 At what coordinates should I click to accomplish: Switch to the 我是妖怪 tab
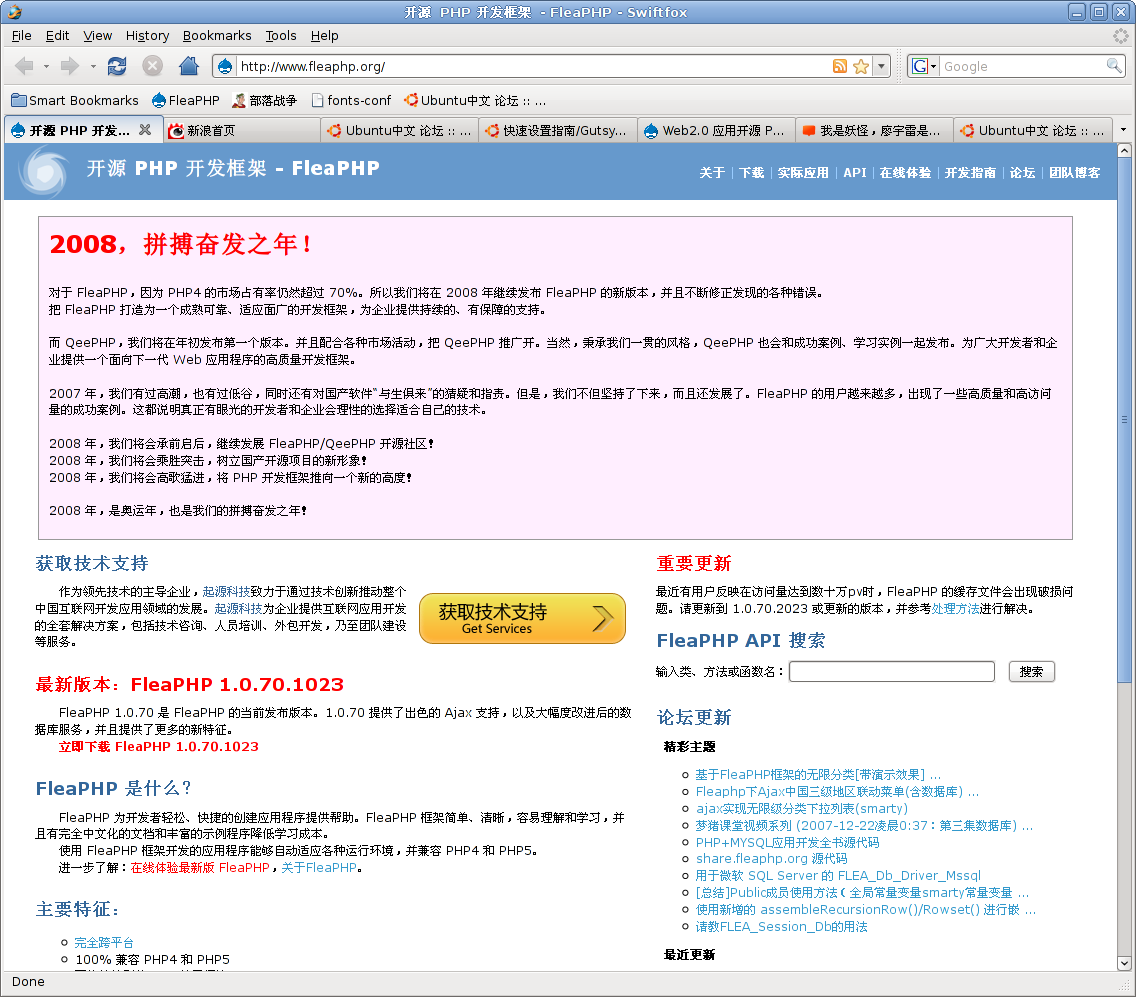tap(874, 130)
